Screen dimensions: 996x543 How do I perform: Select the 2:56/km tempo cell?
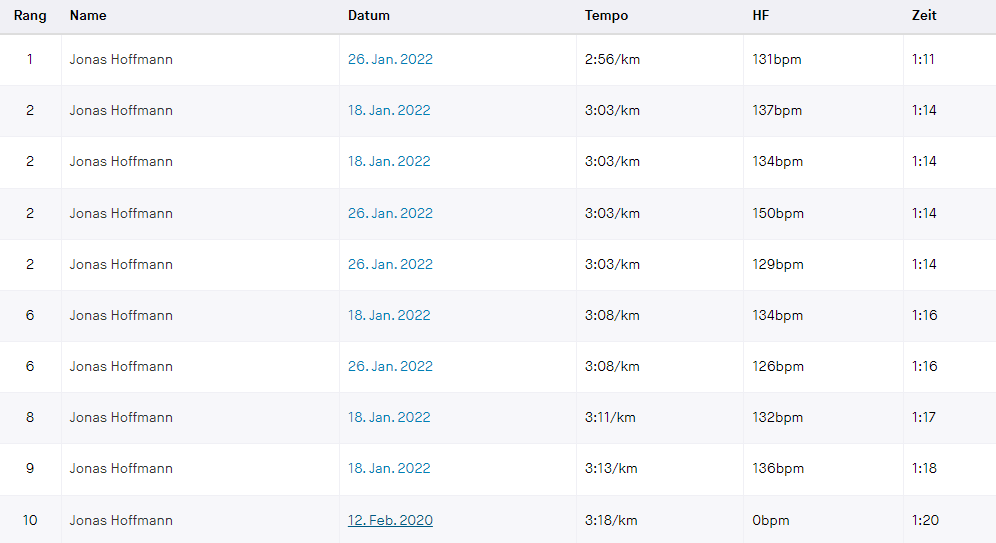pyautogui.click(x=612, y=59)
